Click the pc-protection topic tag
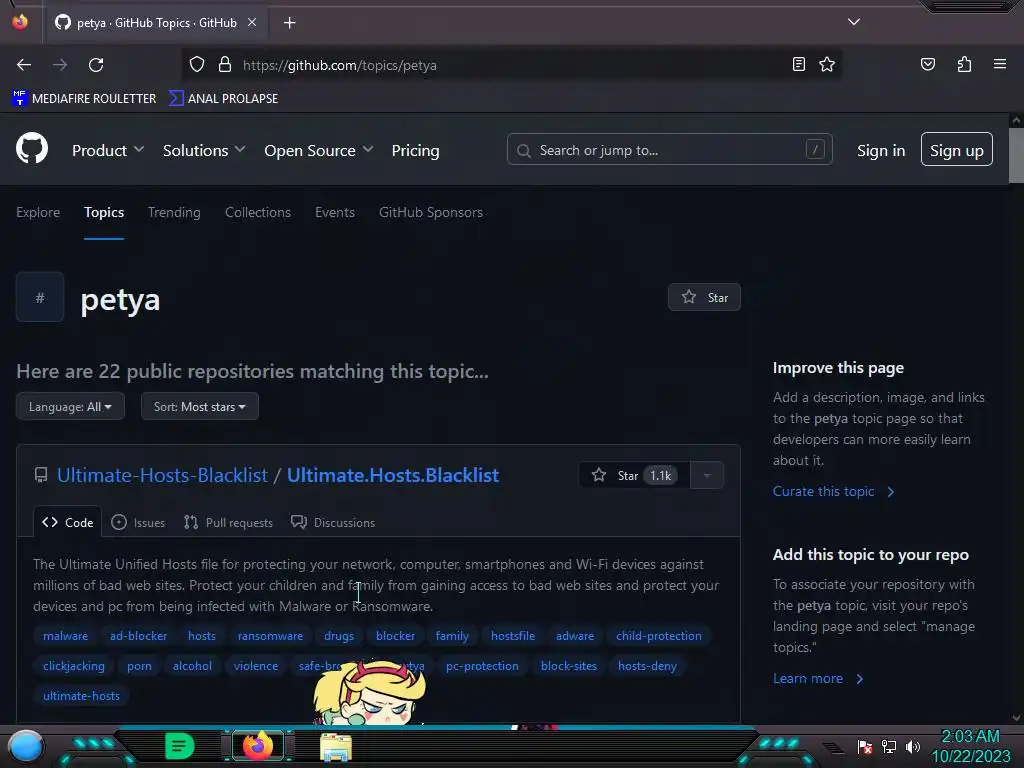Viewport: 1024px width, 768px height. (482, 666)
